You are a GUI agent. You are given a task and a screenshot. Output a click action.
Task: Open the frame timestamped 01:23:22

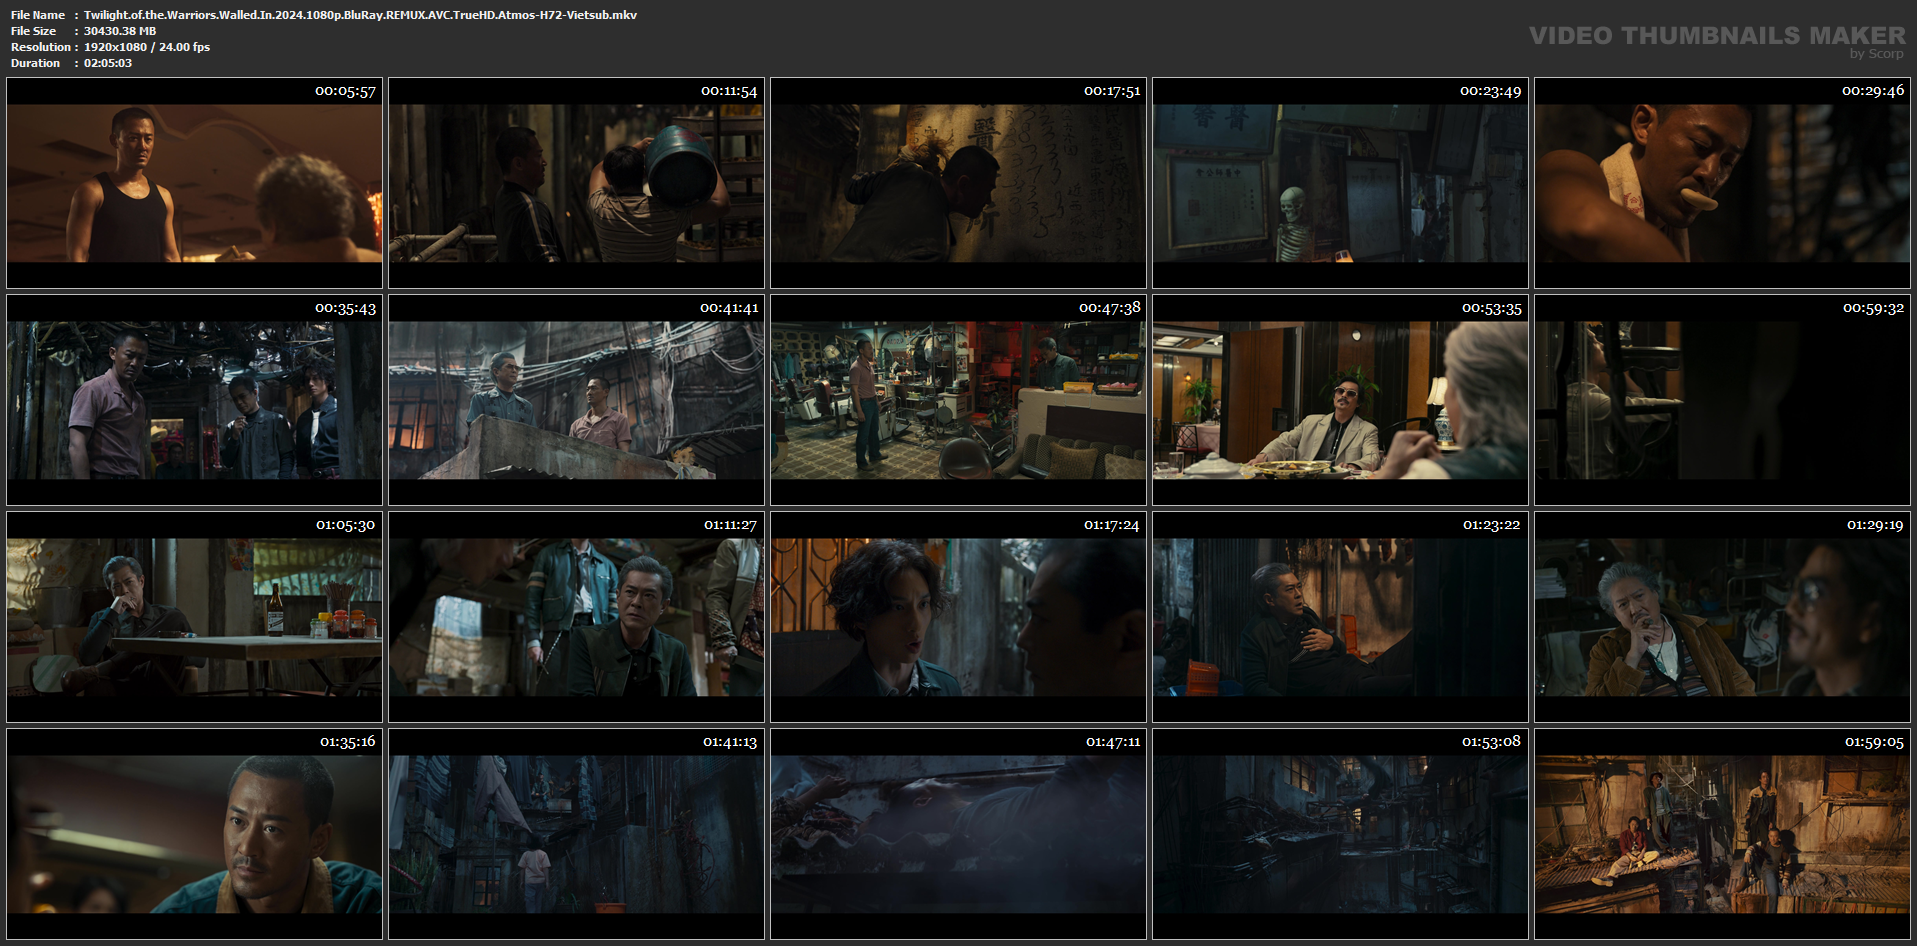(x=1340, y=617)
